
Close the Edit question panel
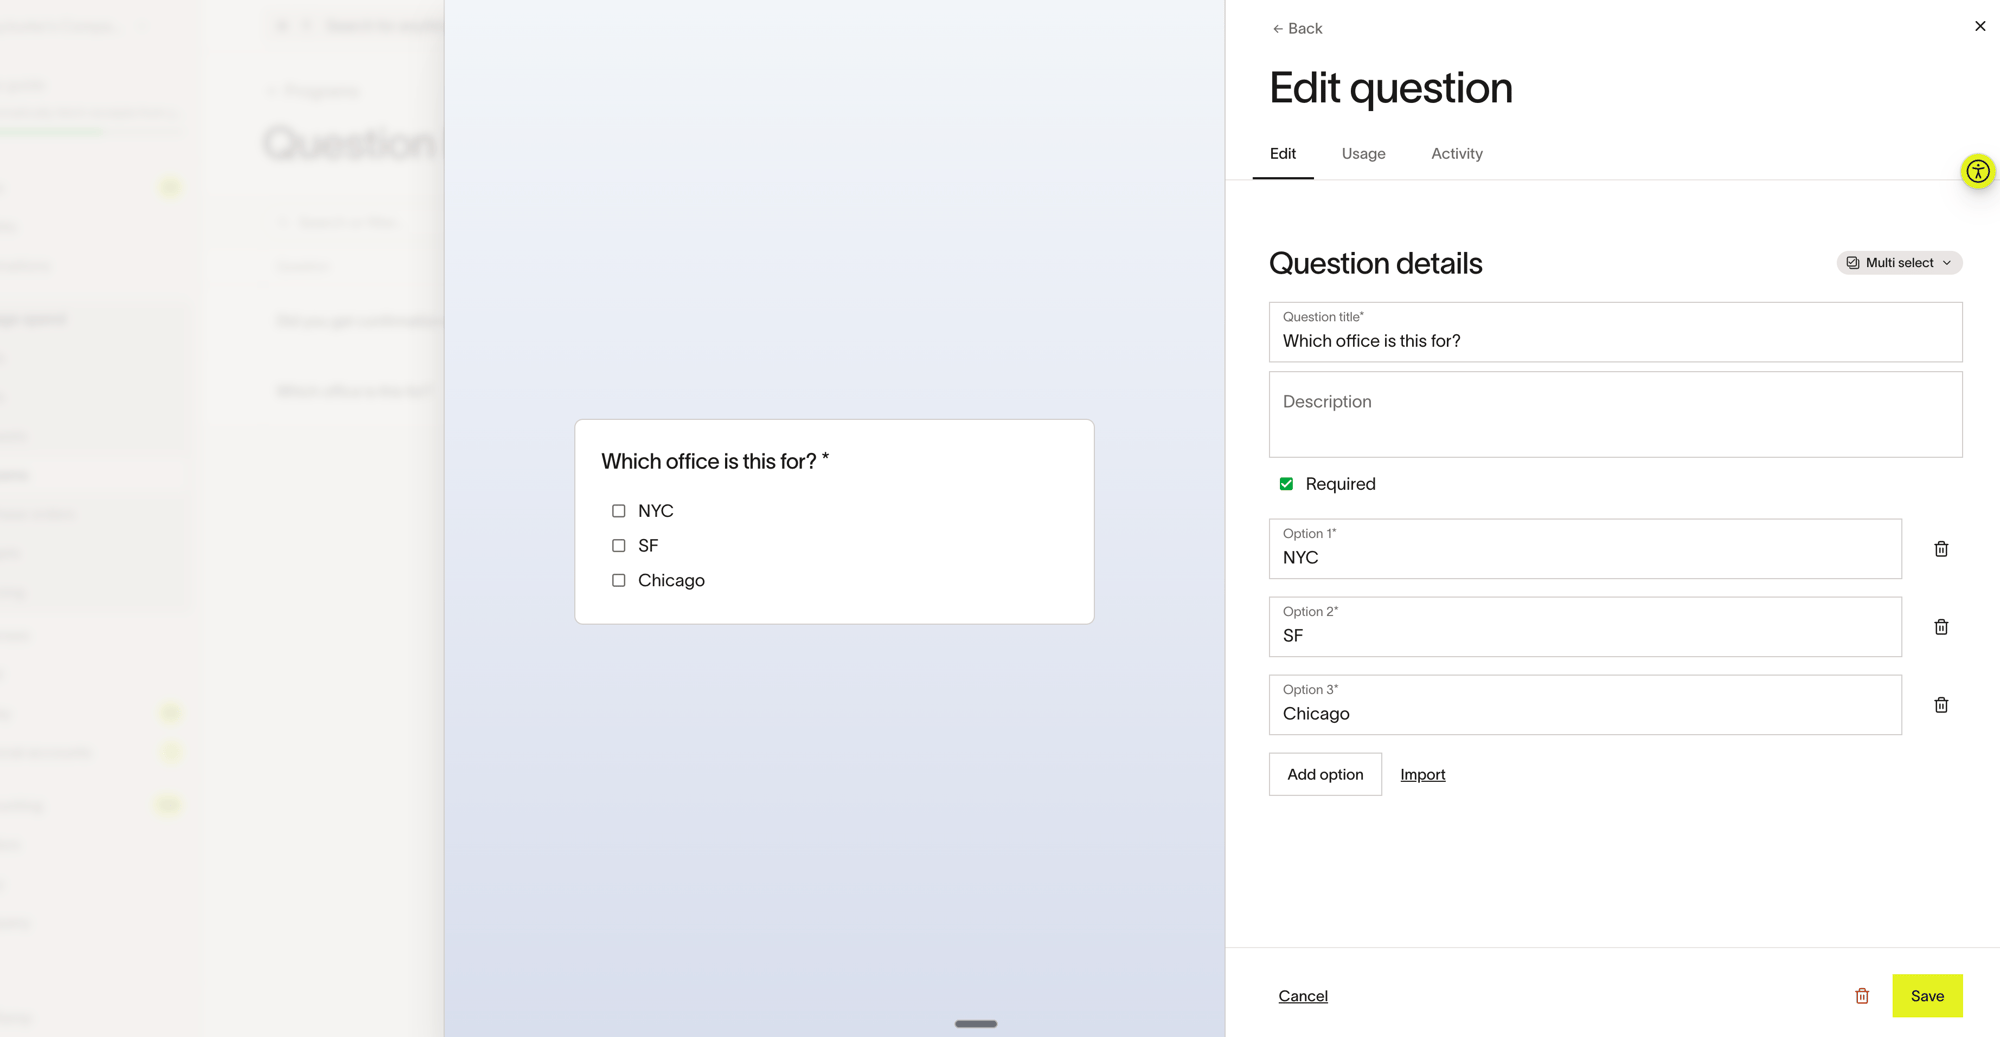pyautogui.click(x=1980, y=26)
